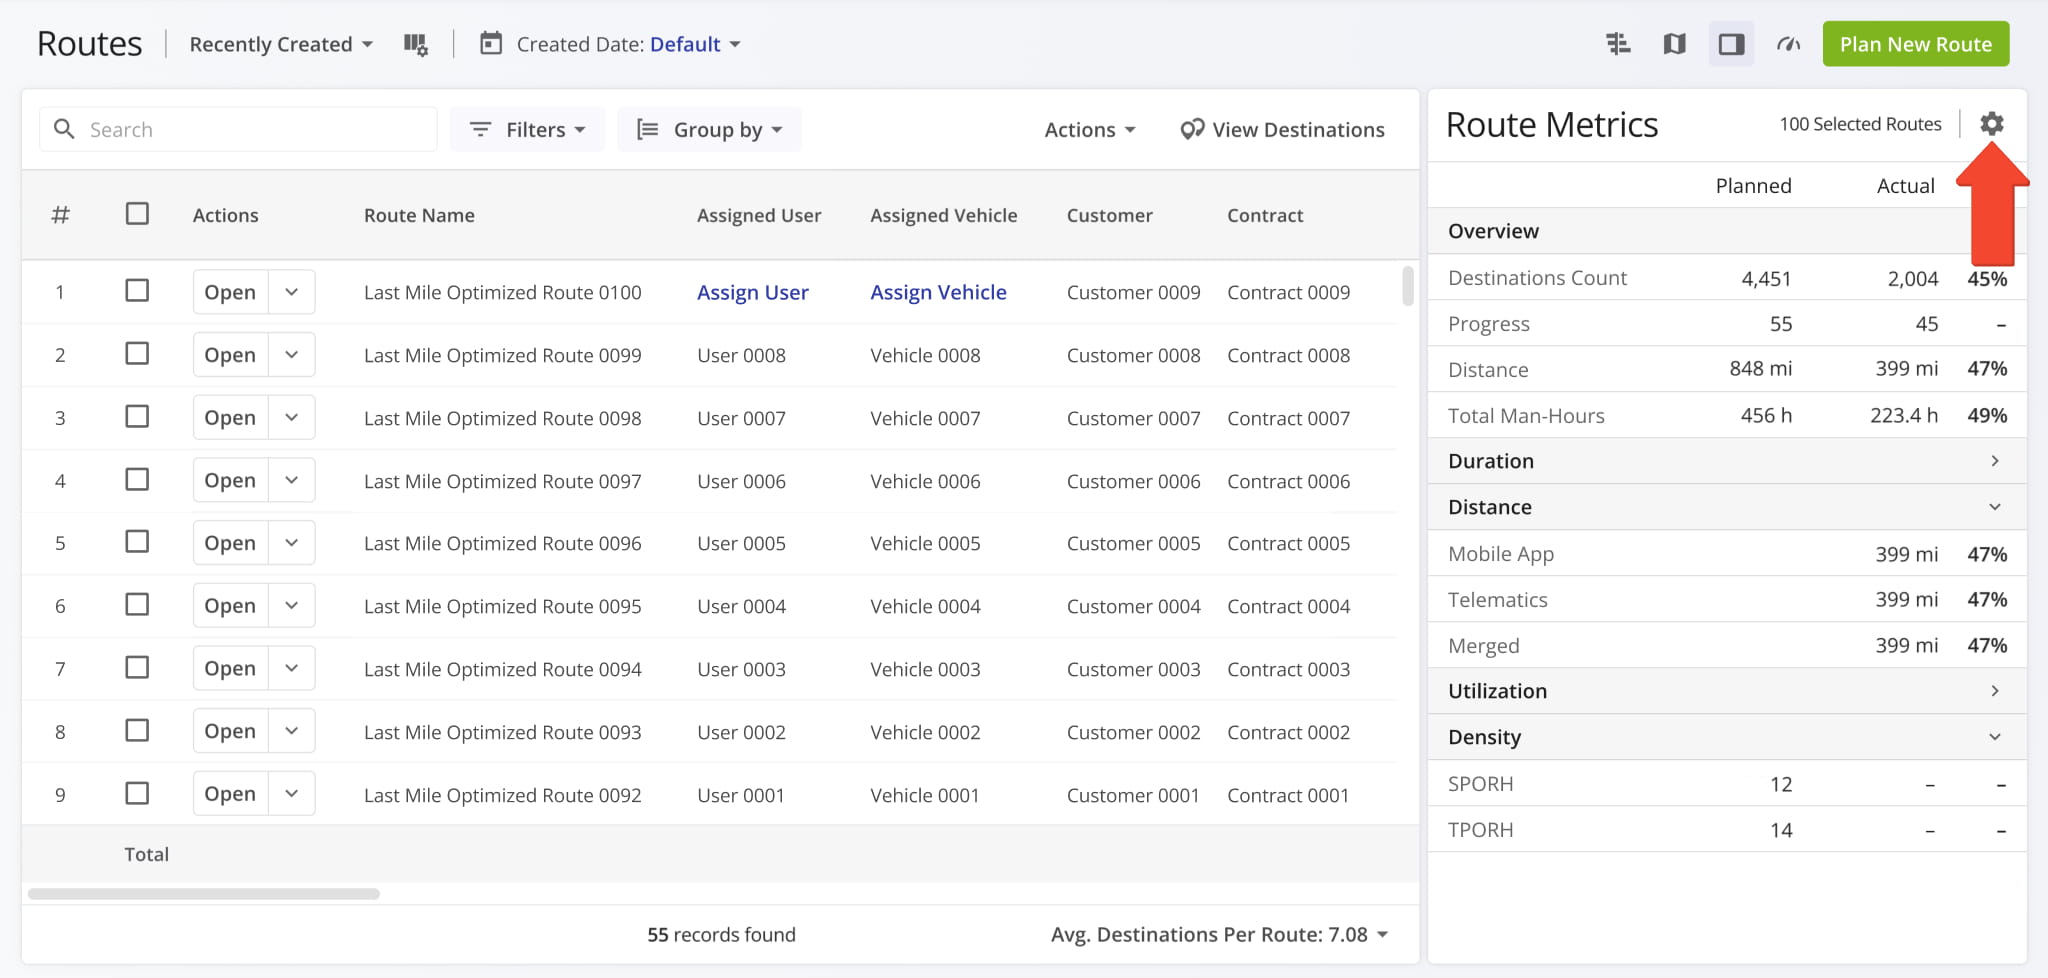Viewport: 2048px width, 978px height.
Task: Expand the Duration metrics section
Action: pyautogui.click(x=1994, y=461)
